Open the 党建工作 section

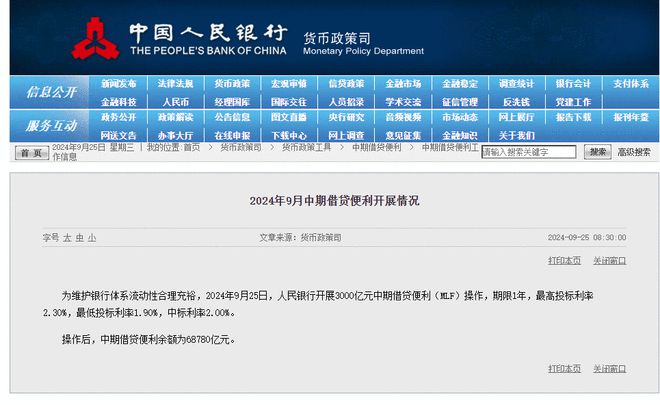tap(574, 102)
